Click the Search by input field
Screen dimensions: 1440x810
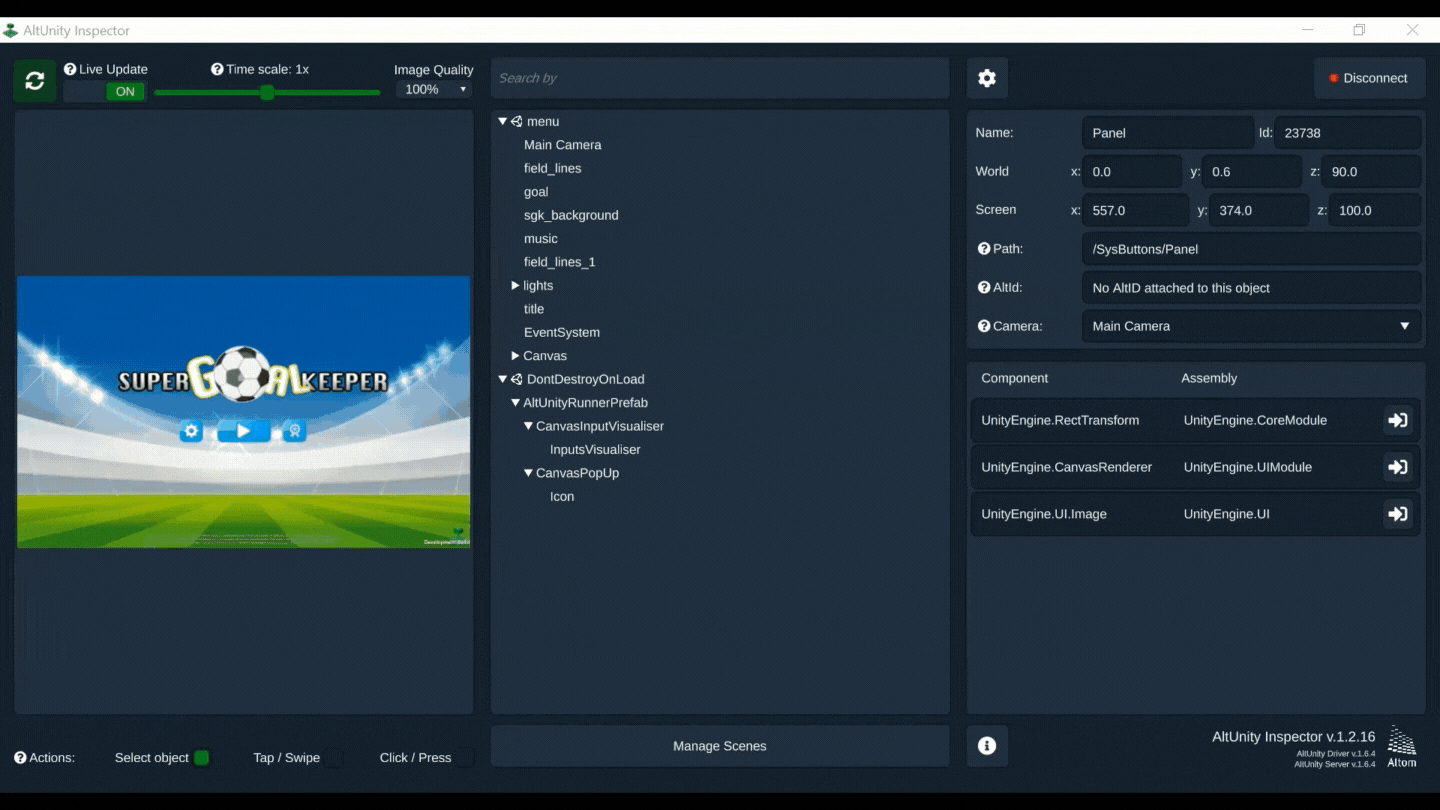click(x=720, y=78)
